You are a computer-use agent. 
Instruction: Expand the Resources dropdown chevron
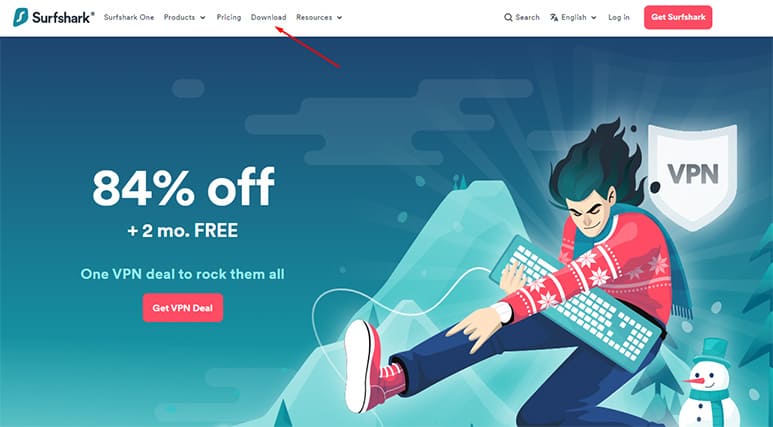339,17
